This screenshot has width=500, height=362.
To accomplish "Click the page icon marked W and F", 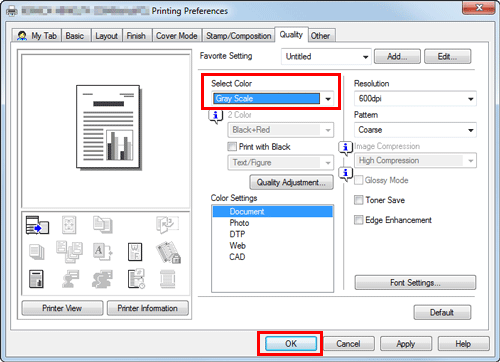I will pos(135,252).
